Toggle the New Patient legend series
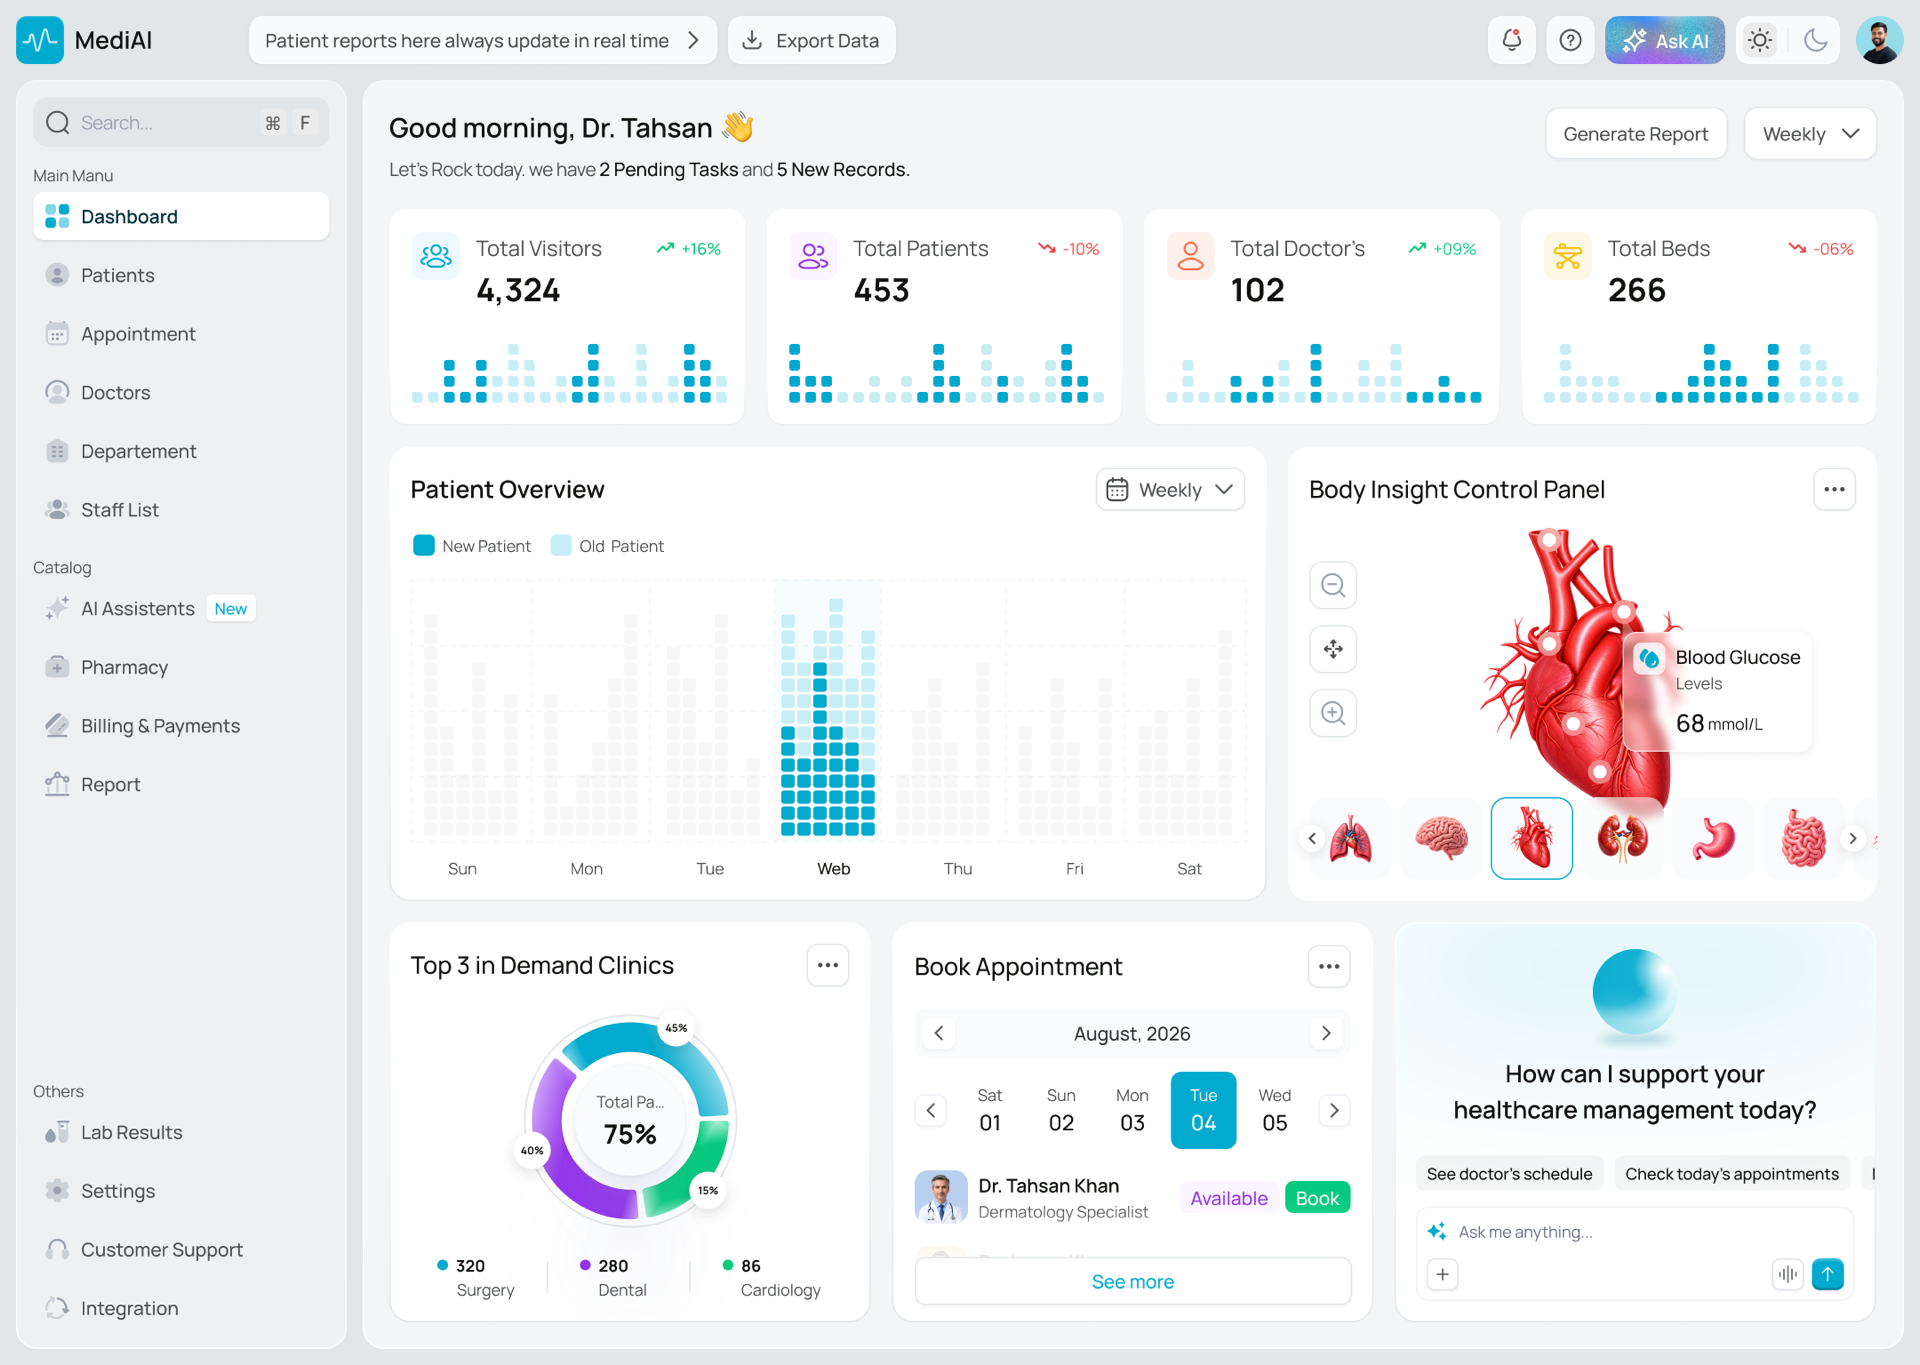The width and height of the screenshot is (1920, 1365). (x=472, y=546)
